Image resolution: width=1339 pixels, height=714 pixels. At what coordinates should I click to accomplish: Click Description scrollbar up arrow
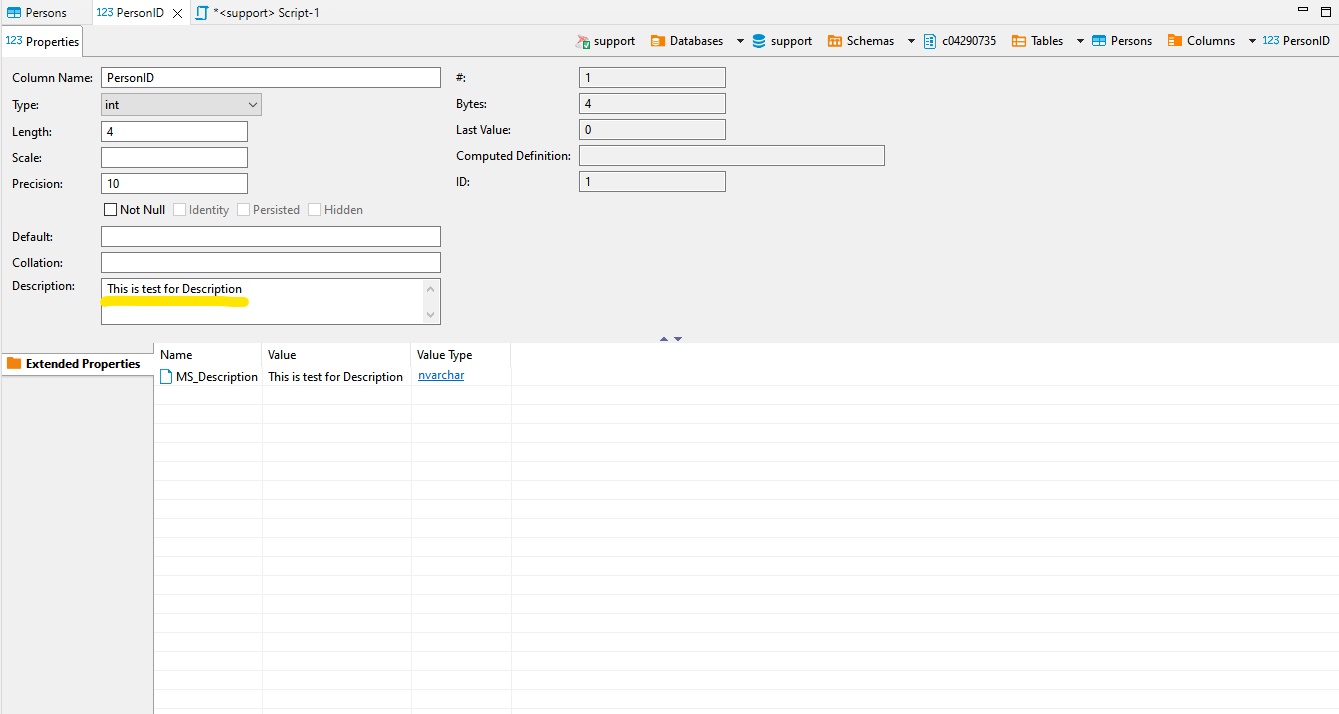coord(431,288)
